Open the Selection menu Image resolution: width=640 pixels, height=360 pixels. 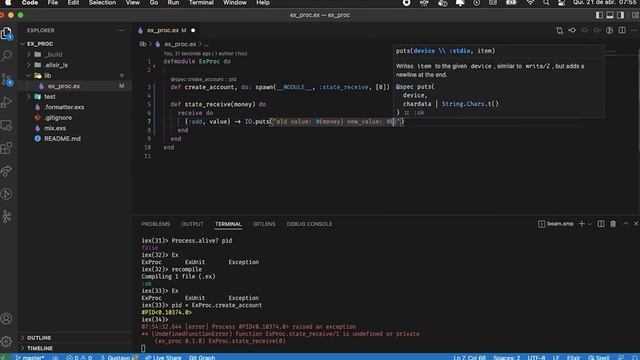click(x=102, y=3)
